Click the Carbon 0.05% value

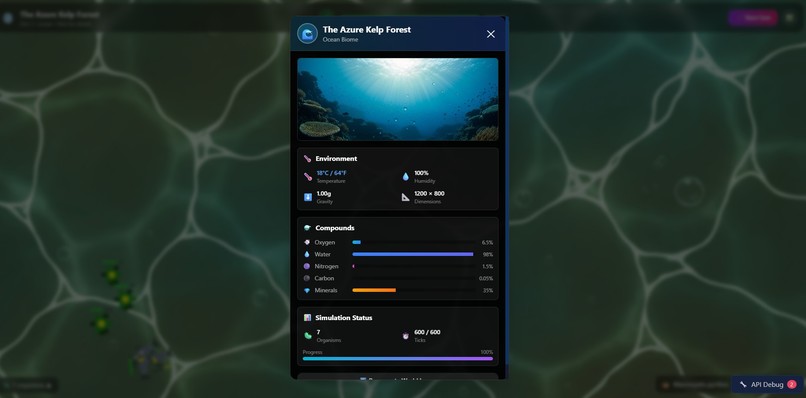(x=486, y=278)
